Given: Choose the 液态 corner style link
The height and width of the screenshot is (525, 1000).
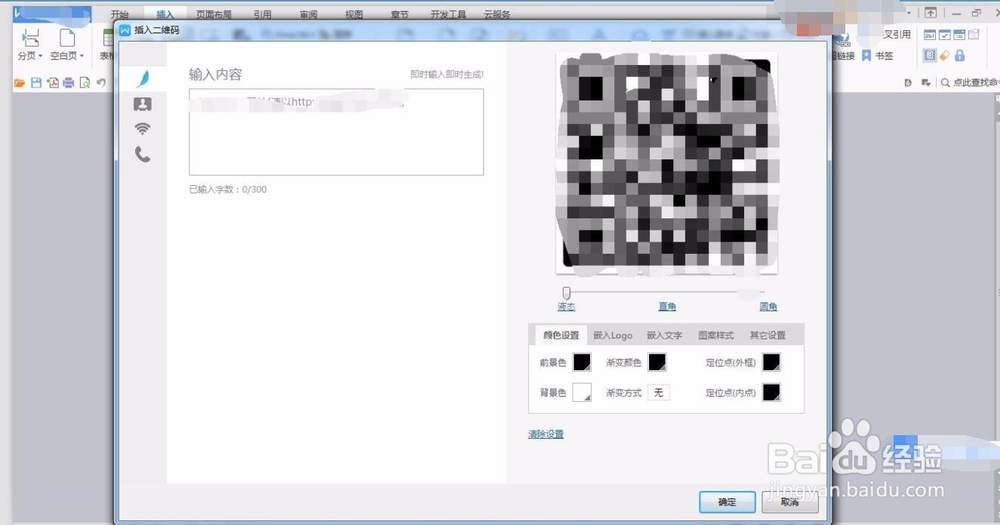Looking at the screenshot, I should click(x=566, y=307).
